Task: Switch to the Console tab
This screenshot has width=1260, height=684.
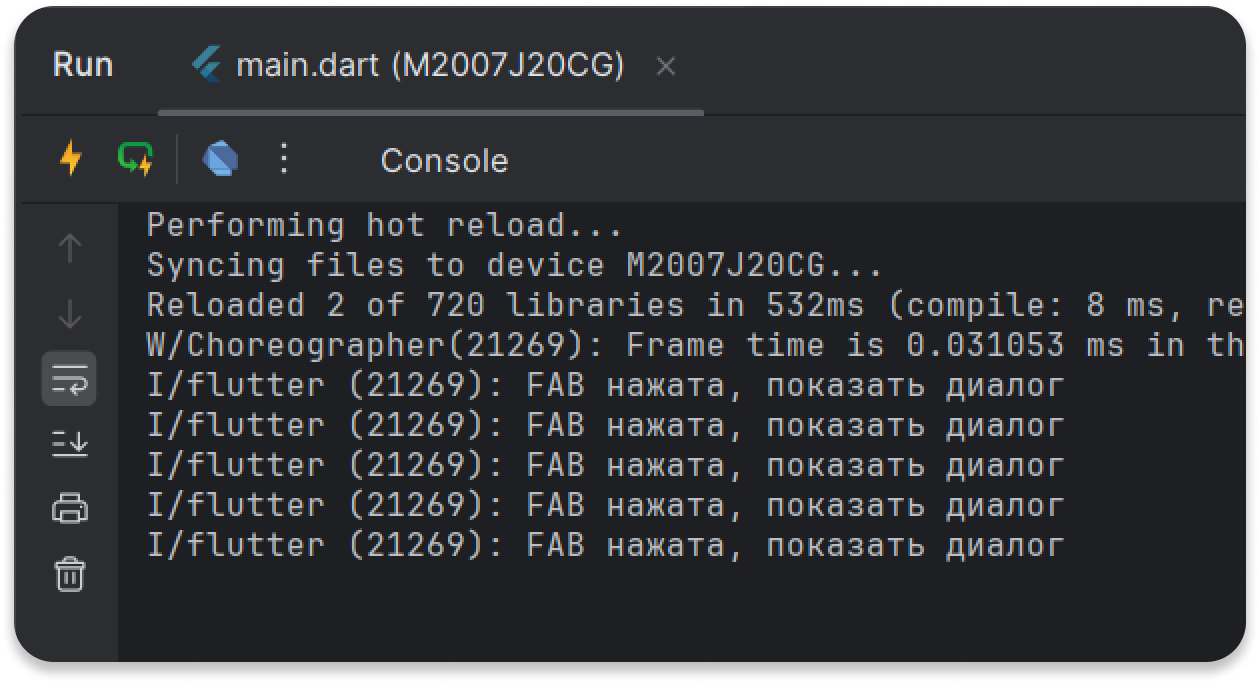Action: tap(444, 161)
